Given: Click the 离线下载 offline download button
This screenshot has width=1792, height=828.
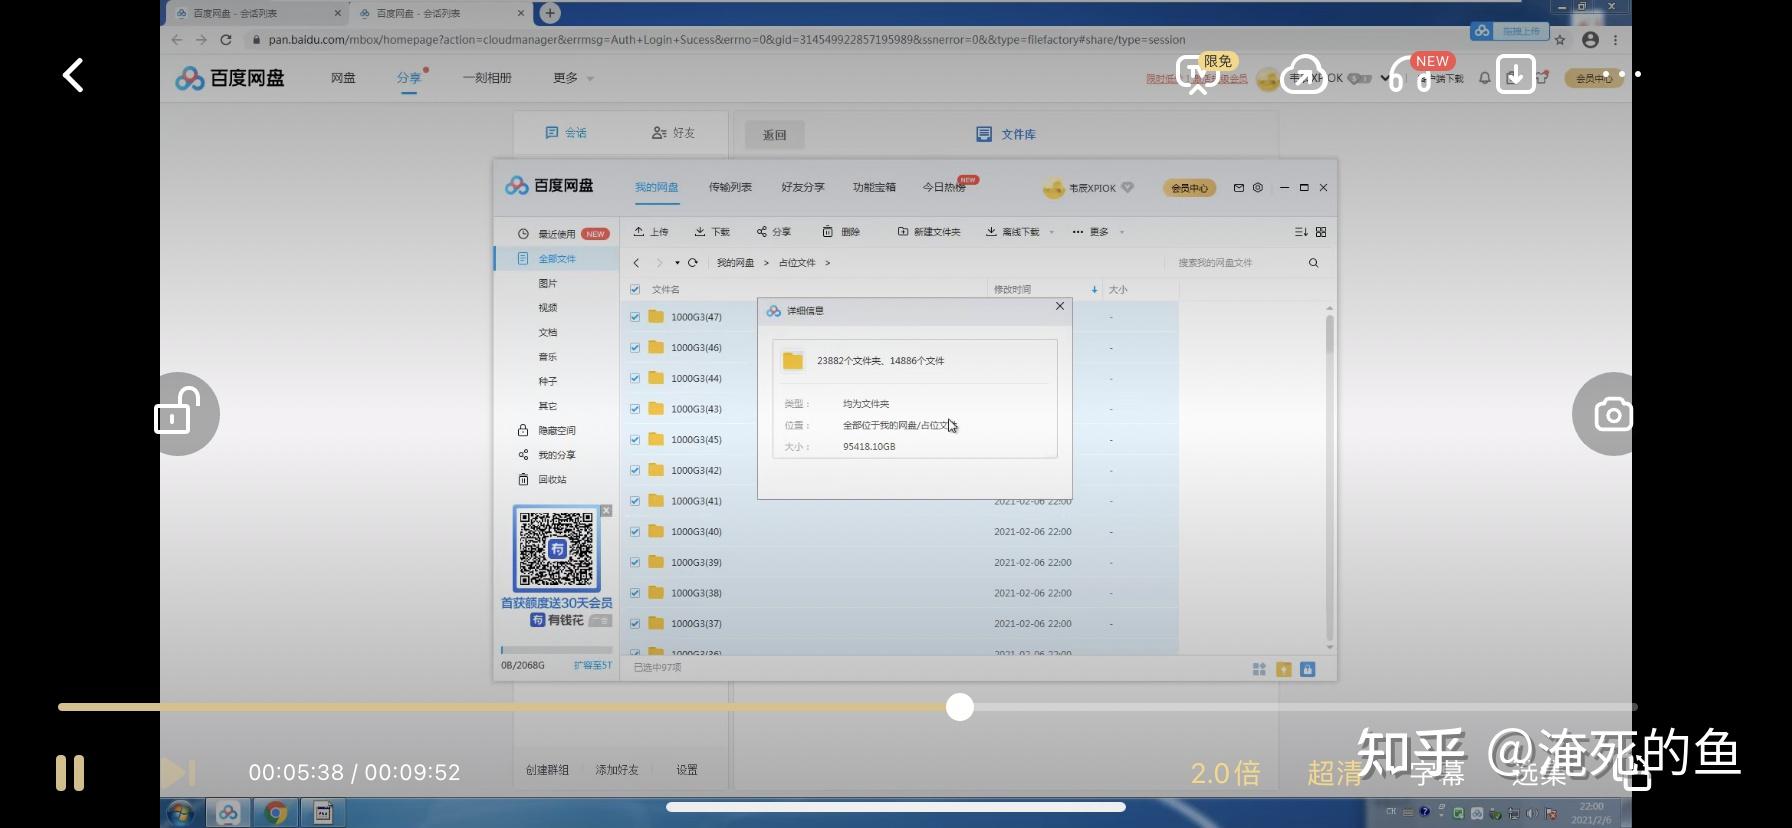Looking at the screenshot, I should pos(1012,232).
